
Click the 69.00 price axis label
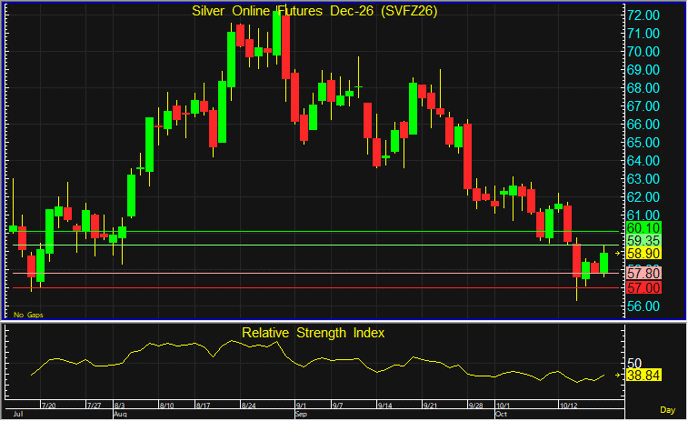(643, 70)
